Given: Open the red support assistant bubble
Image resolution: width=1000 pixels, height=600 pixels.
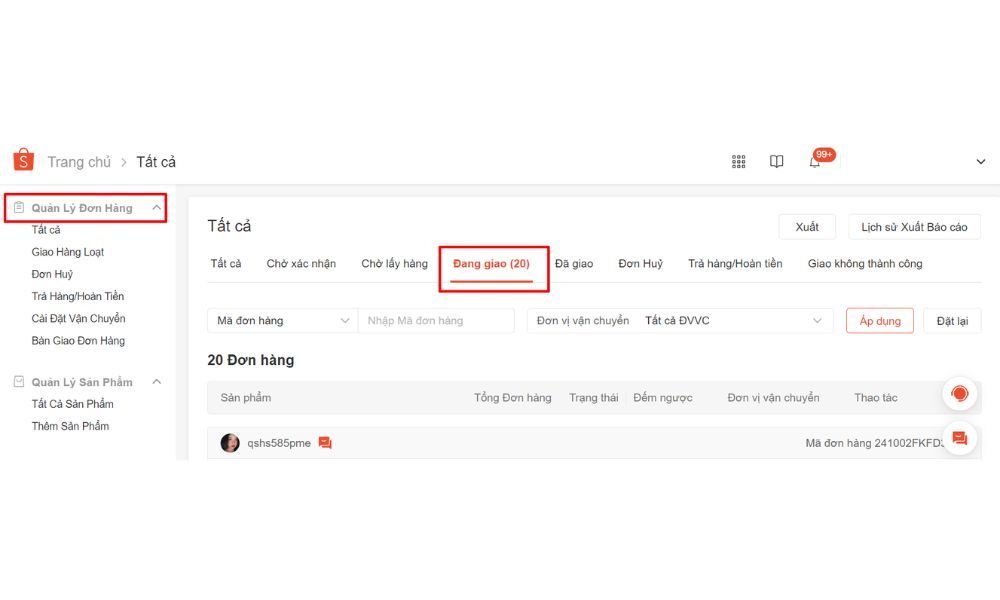Looking at the screenshot, I should point(959,393).
